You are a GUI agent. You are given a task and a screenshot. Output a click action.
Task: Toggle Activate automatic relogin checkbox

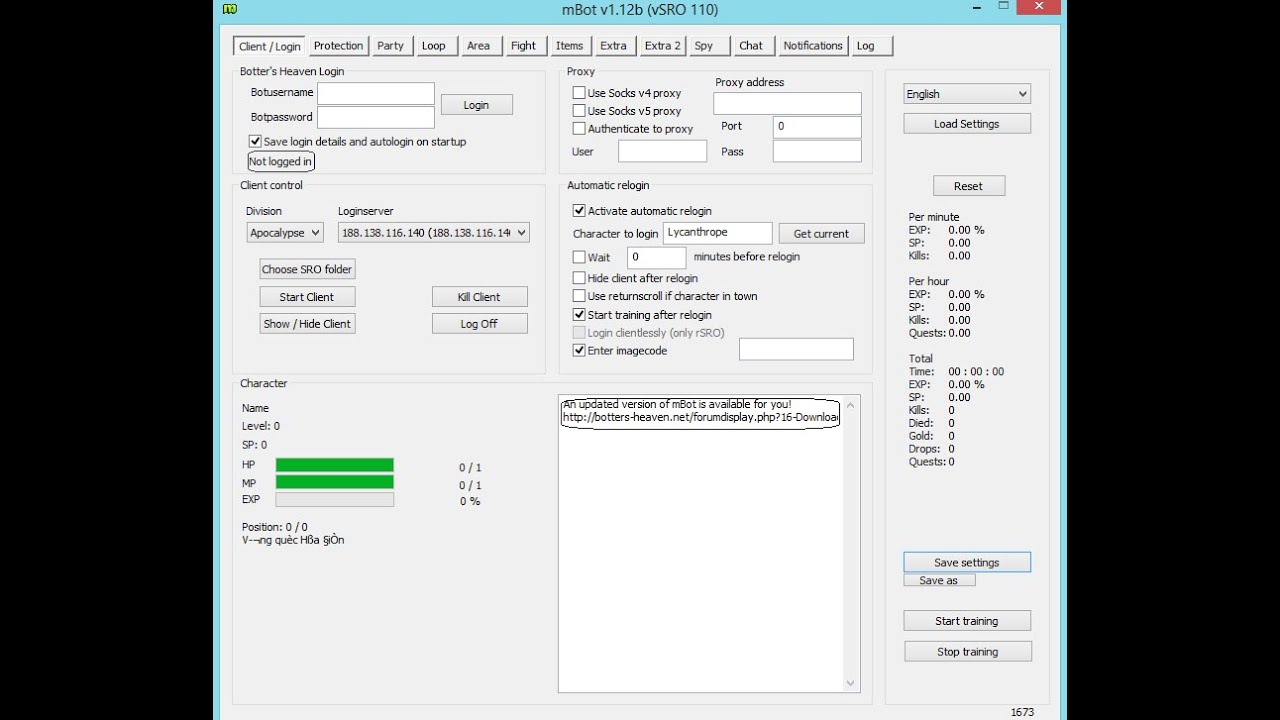[579, 211]
